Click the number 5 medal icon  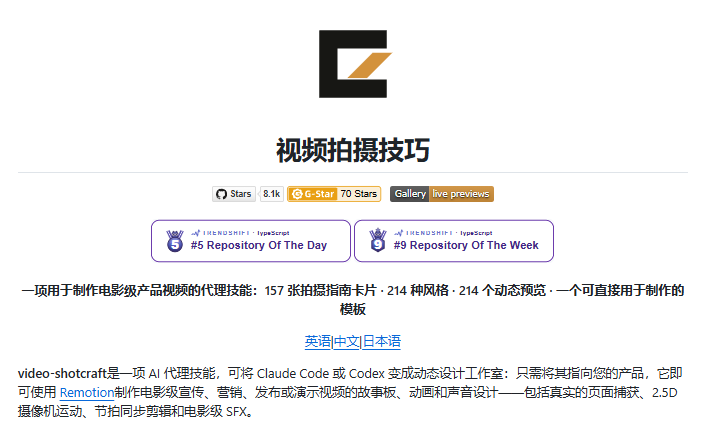coord(175,241)
